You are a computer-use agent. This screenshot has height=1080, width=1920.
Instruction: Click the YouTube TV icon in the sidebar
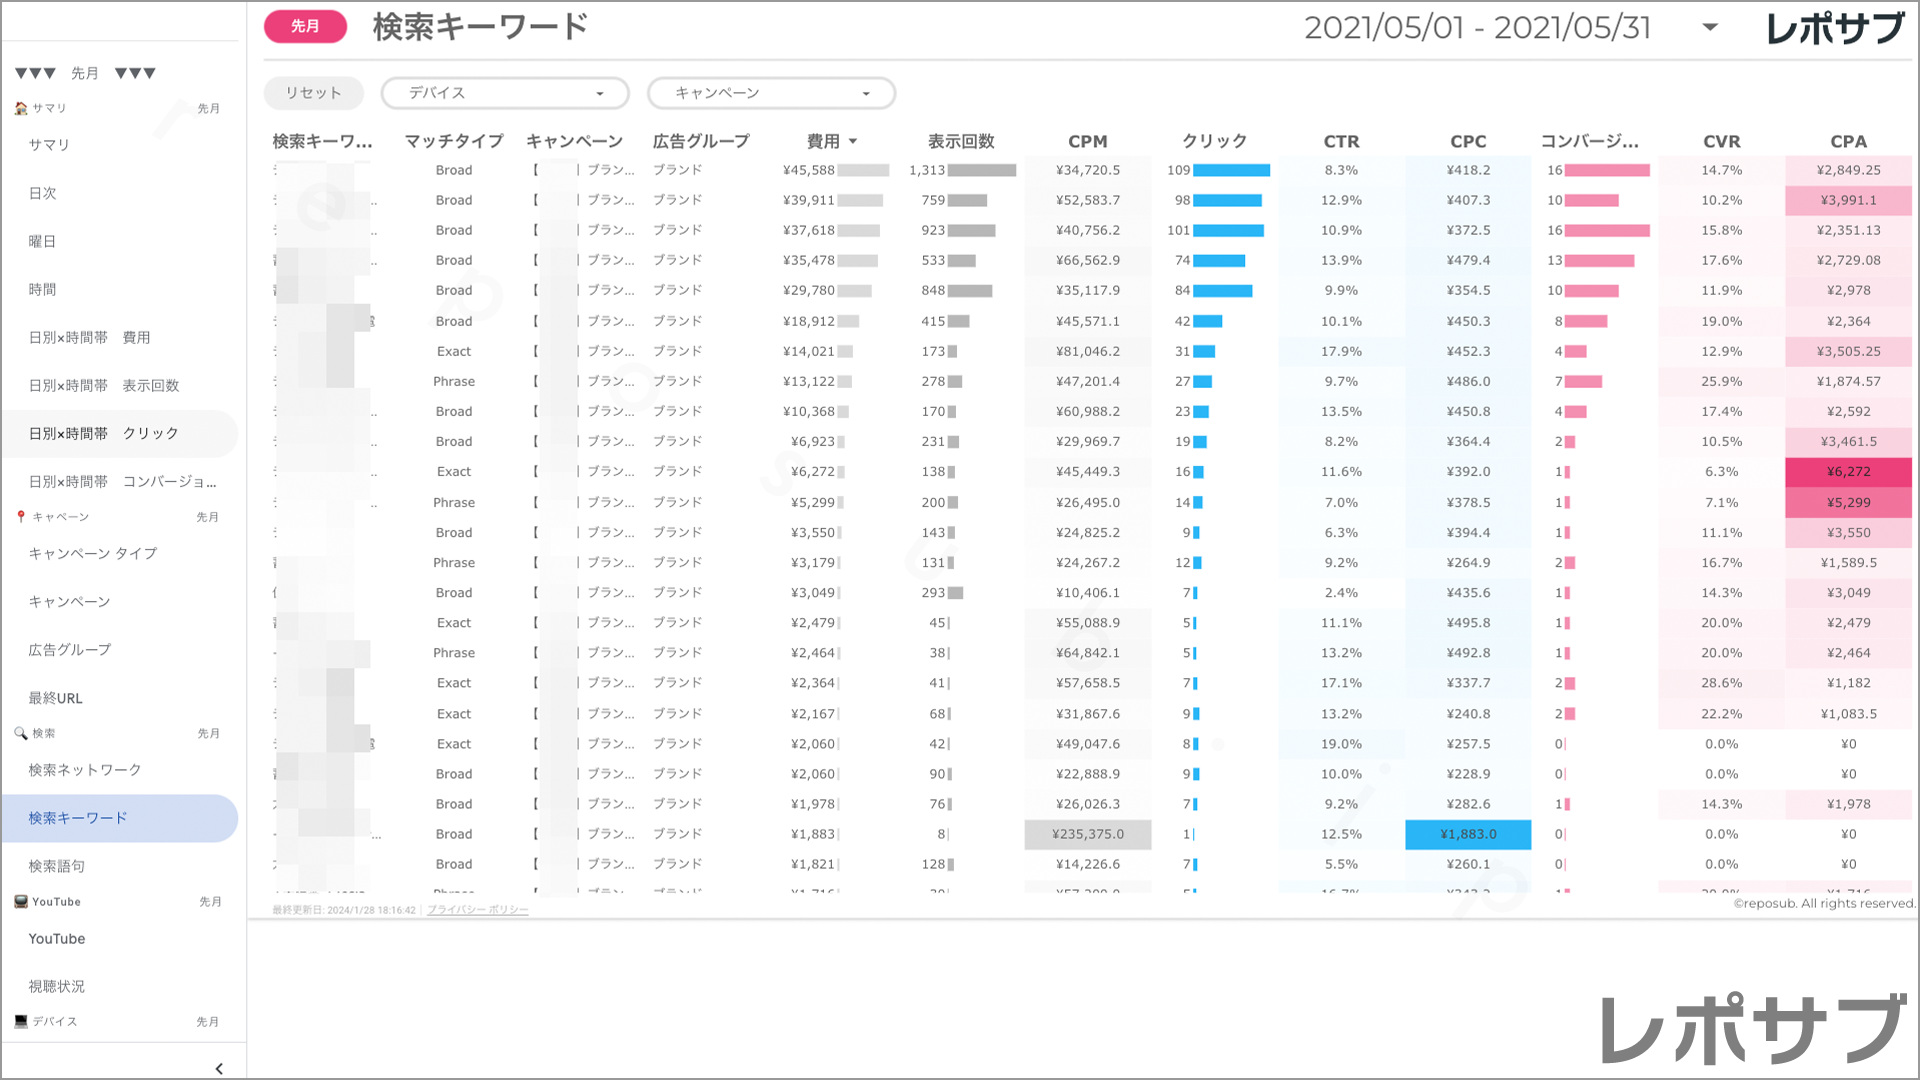pyautogui.click(x=21, y=901)
